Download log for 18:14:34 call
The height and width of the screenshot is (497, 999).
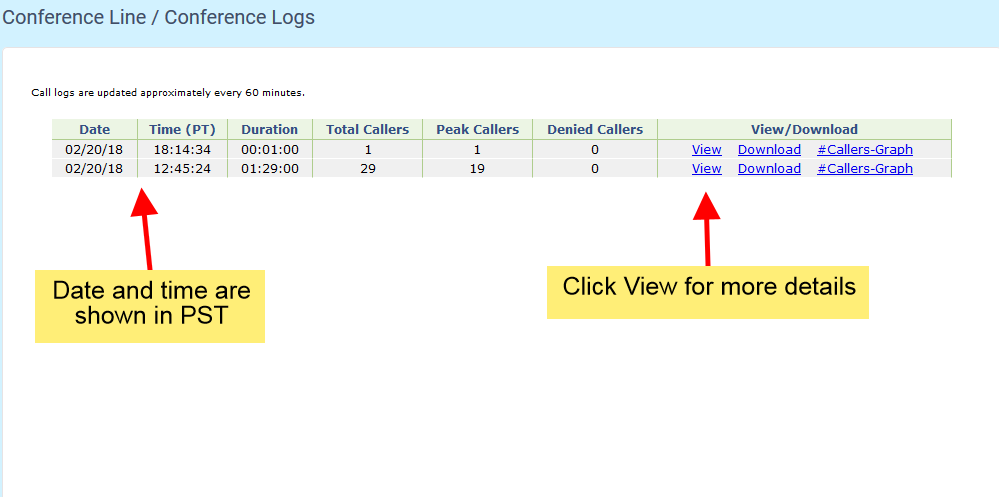769,150
